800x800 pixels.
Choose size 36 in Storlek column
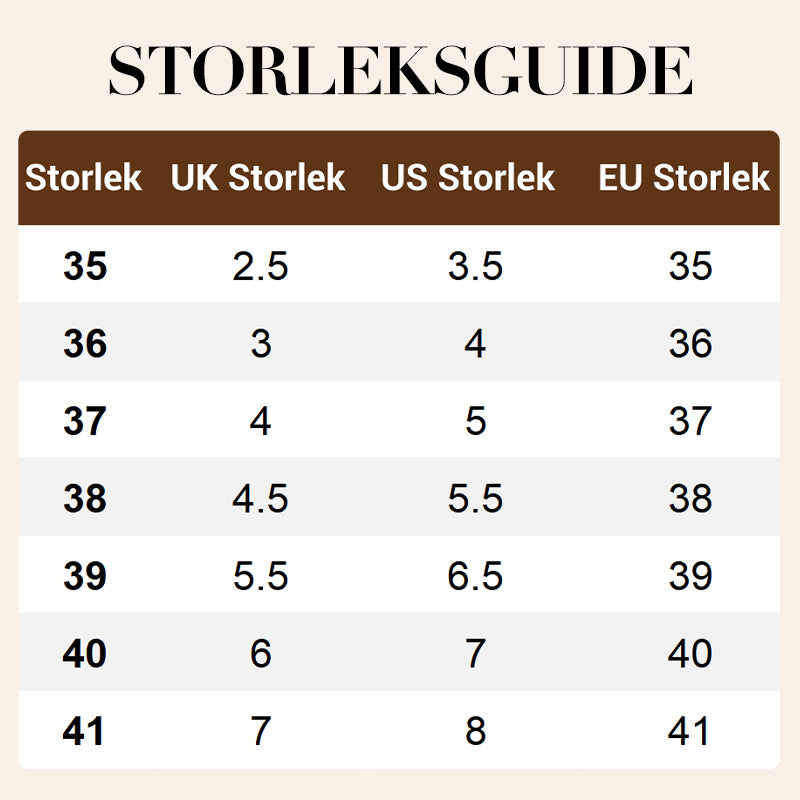[x=85, y=344]
